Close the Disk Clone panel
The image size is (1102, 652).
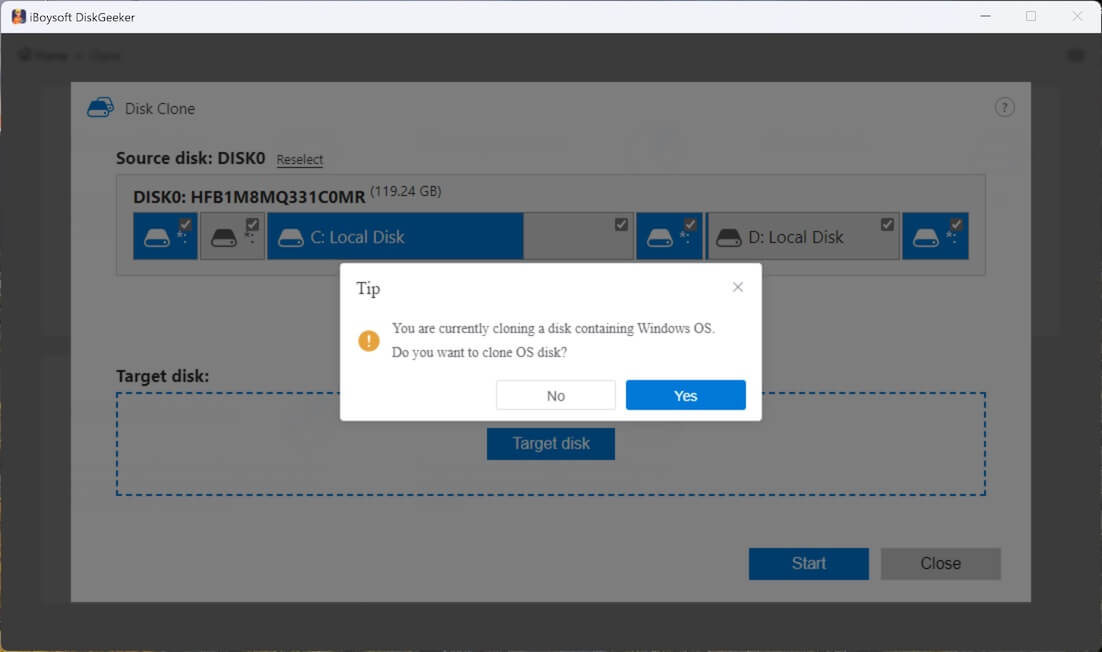coord(940,563)
